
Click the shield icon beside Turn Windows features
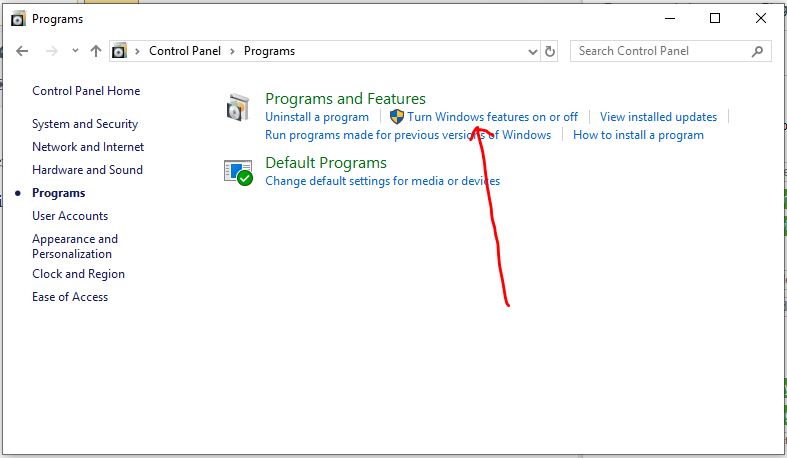[x=397, y=117]
